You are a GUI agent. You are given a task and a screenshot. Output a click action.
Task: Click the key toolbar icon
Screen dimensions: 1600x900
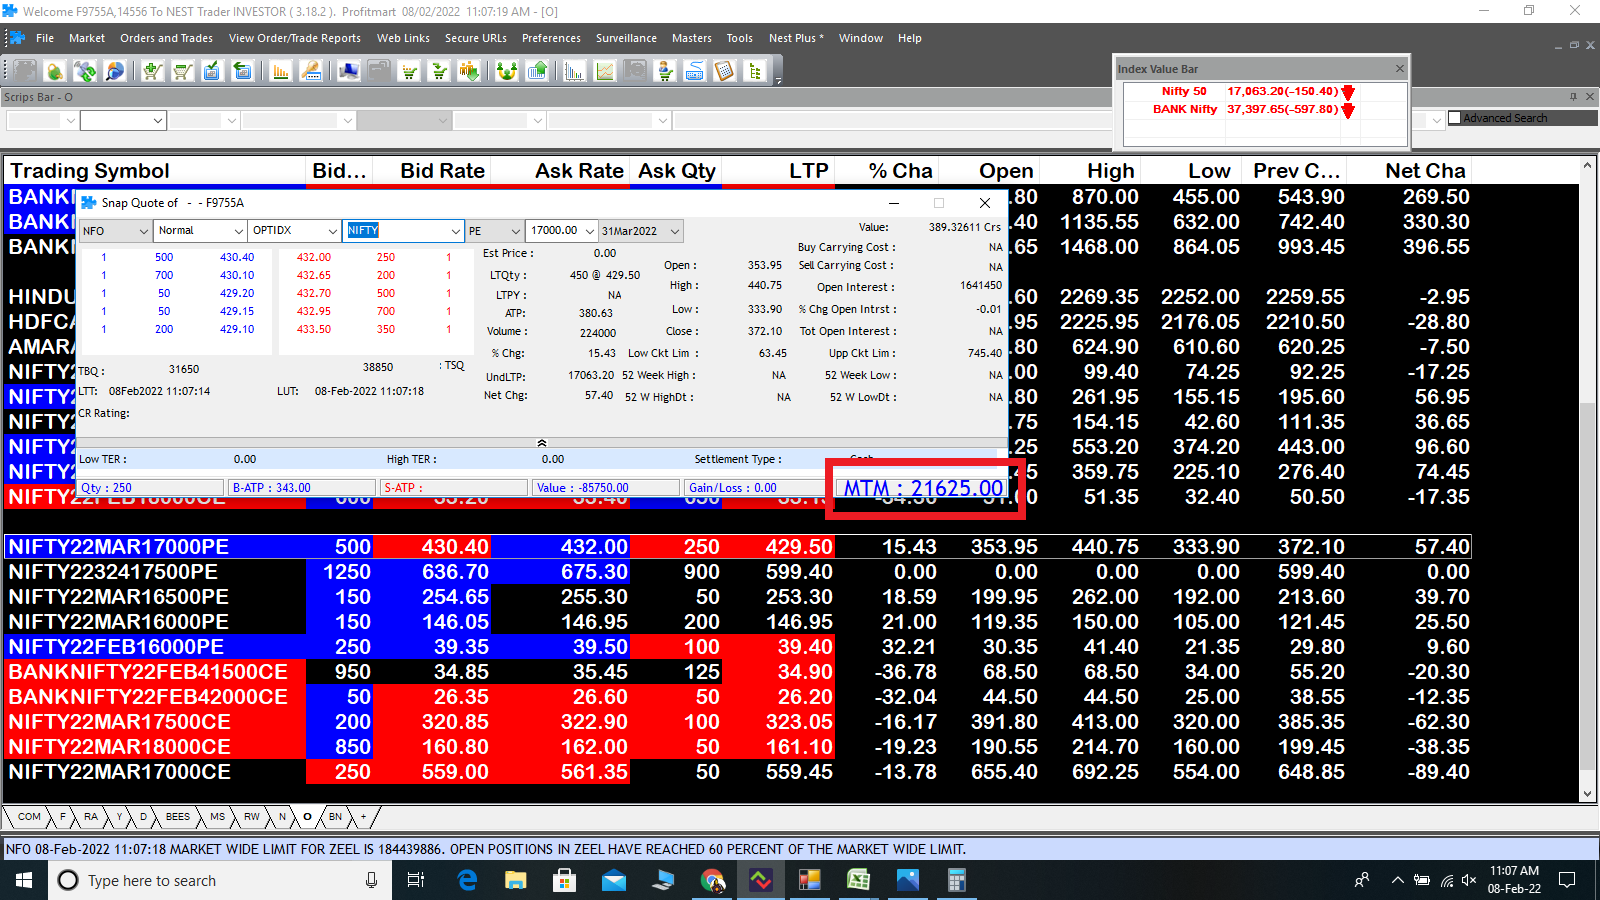click(311, 71)
